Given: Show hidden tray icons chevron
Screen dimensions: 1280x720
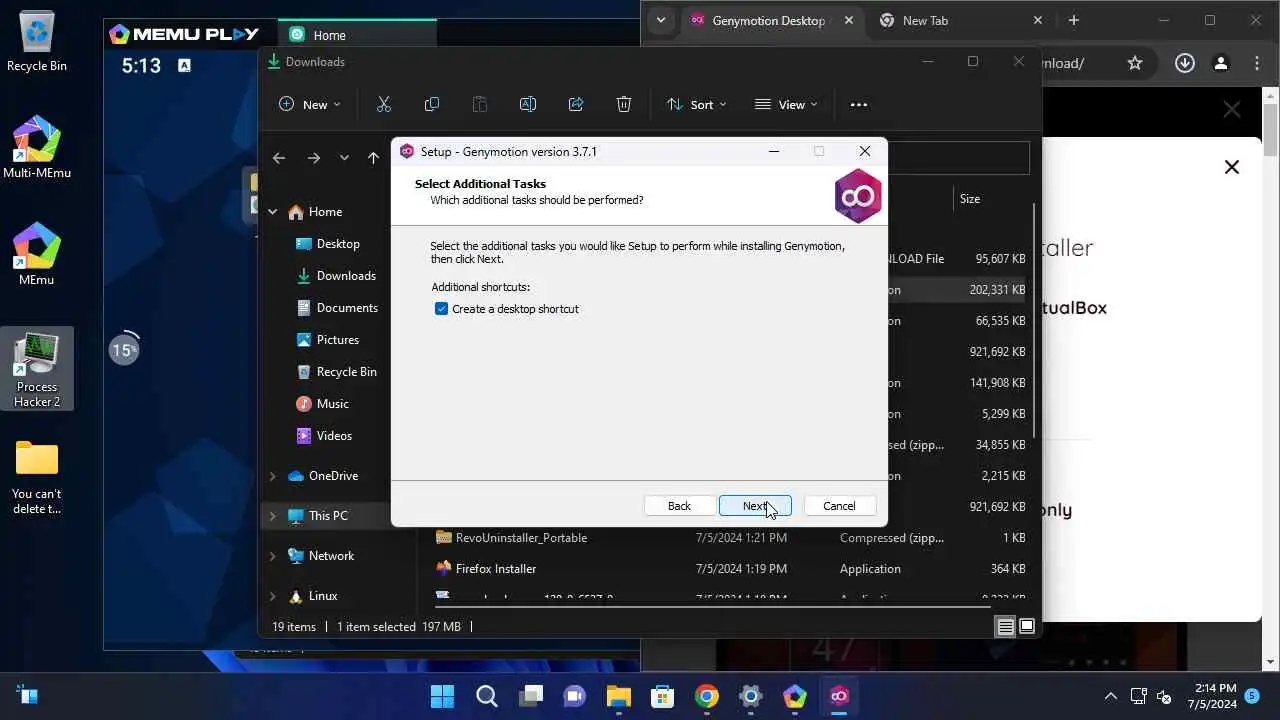Looking at the screenshot, I should pos(1110,696).
